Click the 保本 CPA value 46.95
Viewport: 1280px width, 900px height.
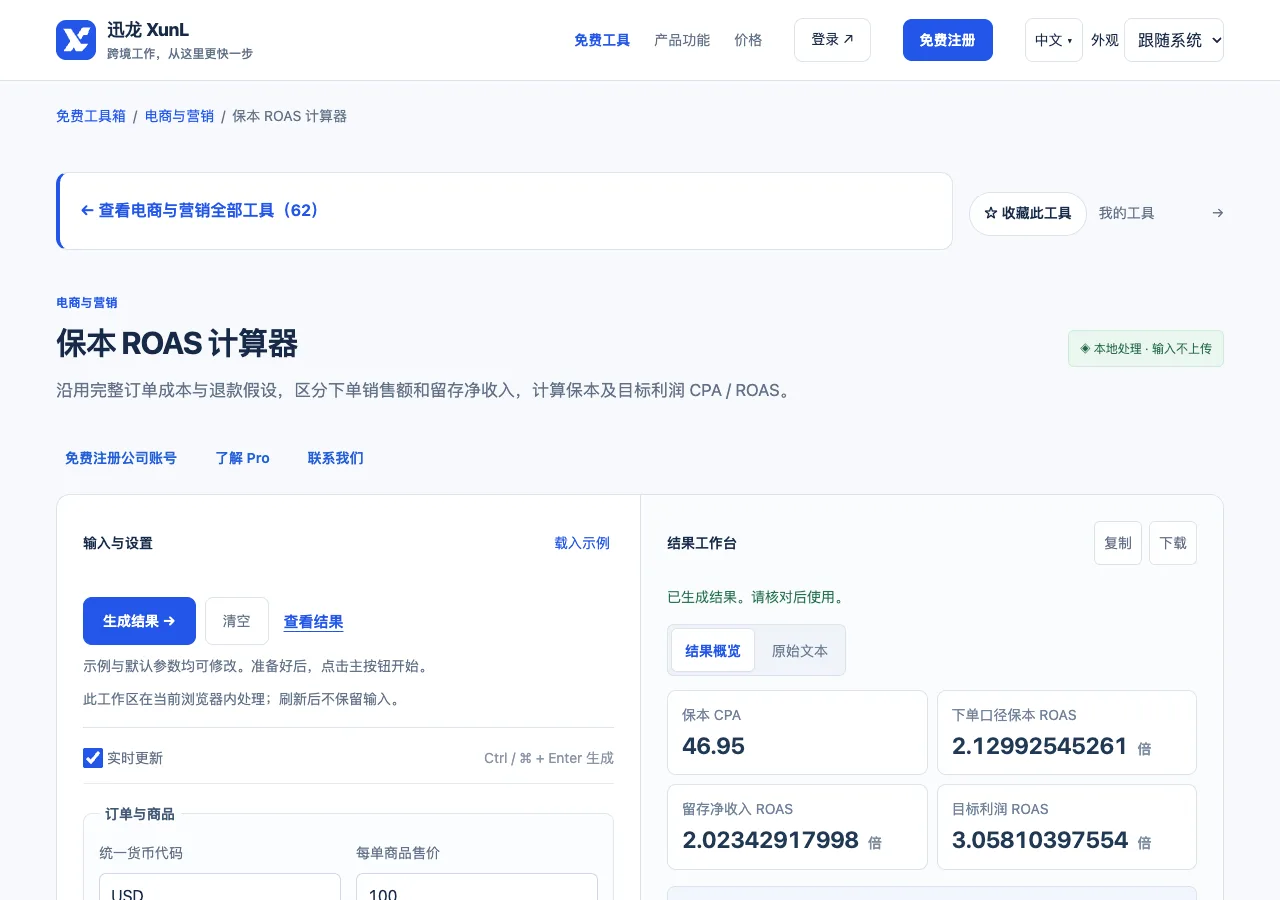713,746
